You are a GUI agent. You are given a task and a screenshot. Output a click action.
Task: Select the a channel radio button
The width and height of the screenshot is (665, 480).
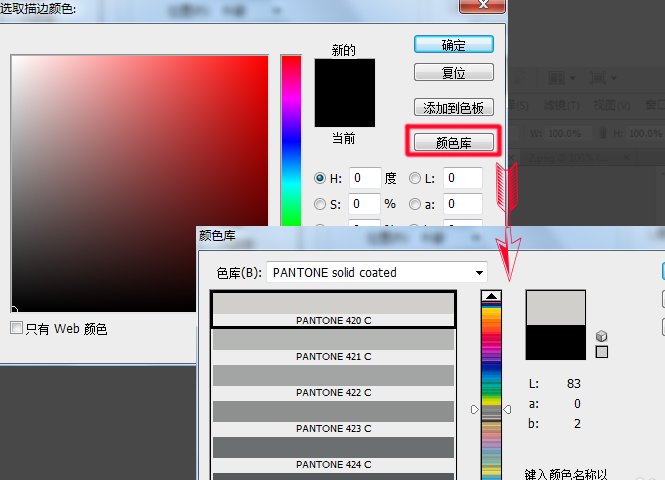point(414,204)
